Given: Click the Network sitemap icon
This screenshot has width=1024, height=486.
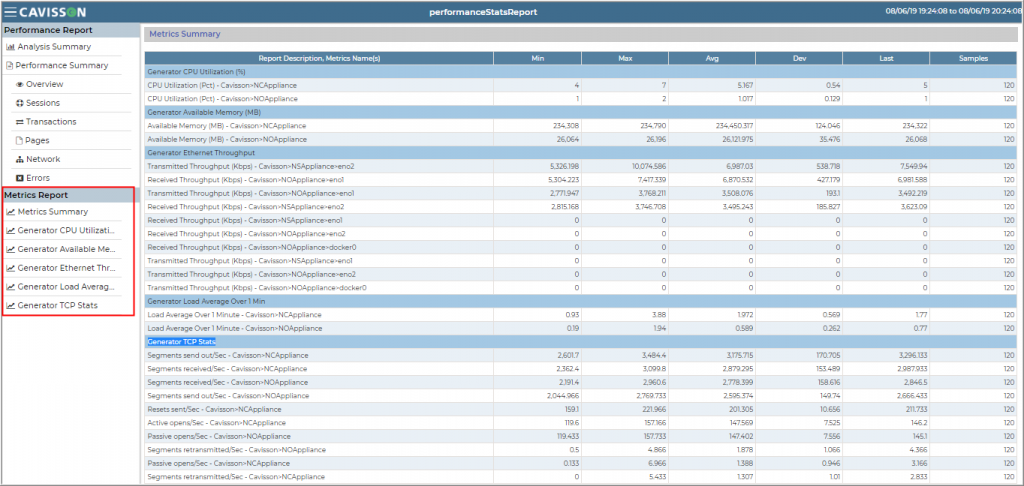Looking at the screenshot, I should 20,159.
